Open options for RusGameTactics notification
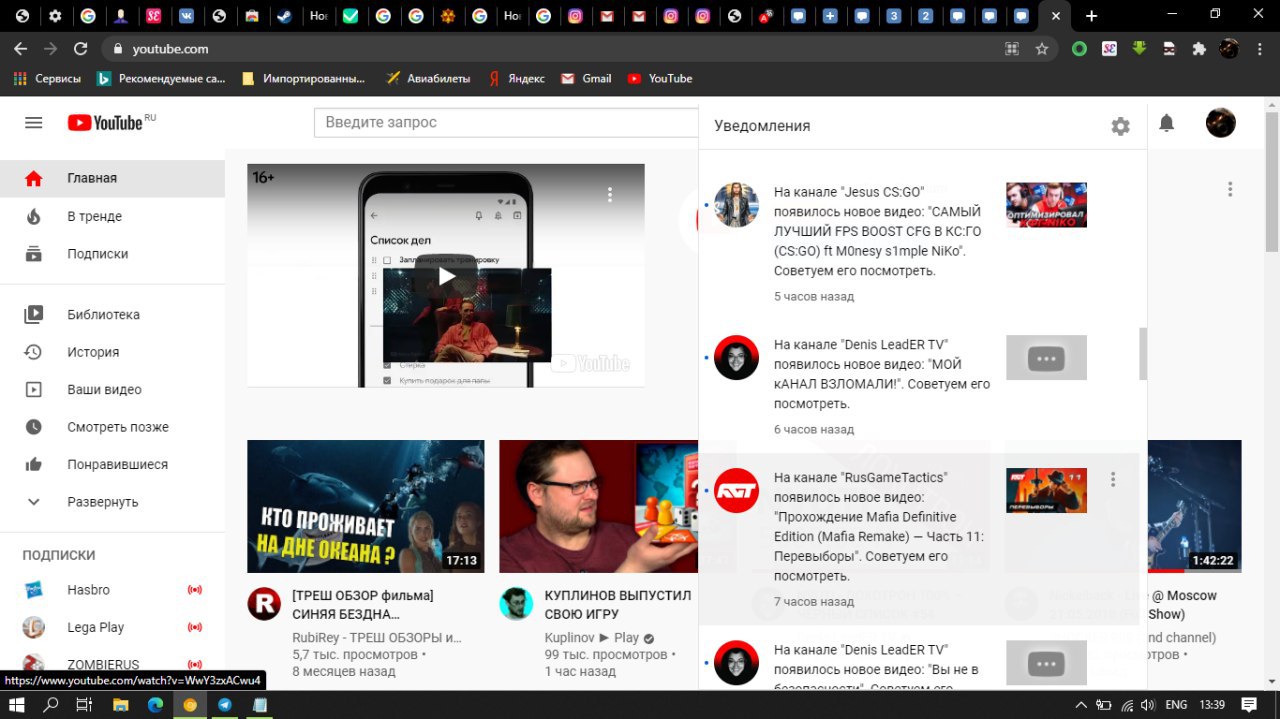1280x719 pixels. pos(1113,480)
